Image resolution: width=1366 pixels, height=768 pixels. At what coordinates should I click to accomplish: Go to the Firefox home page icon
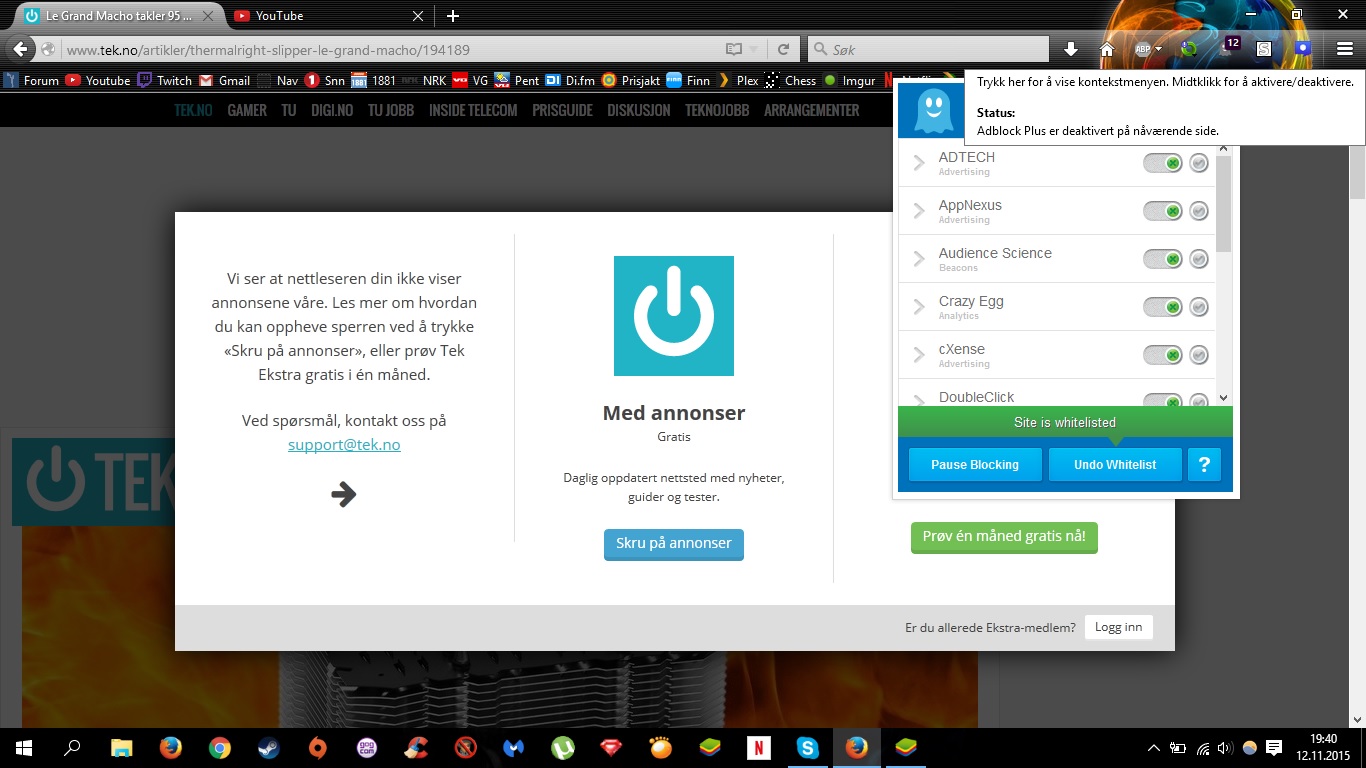pos(1107,49)
